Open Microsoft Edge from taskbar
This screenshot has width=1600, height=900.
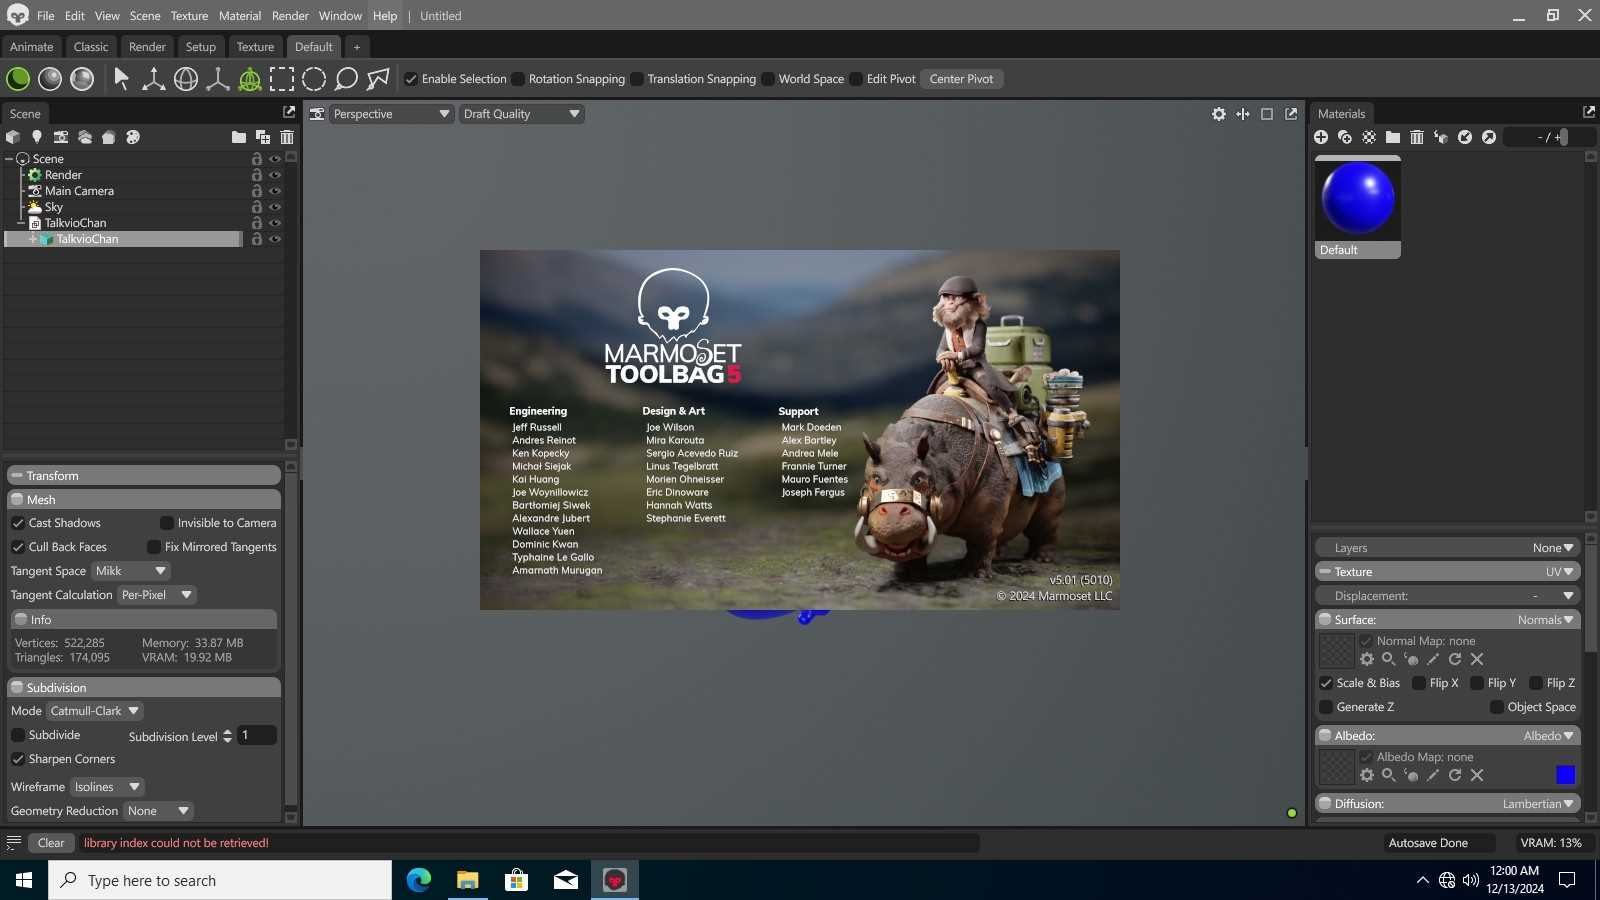(x=419, y=880)
